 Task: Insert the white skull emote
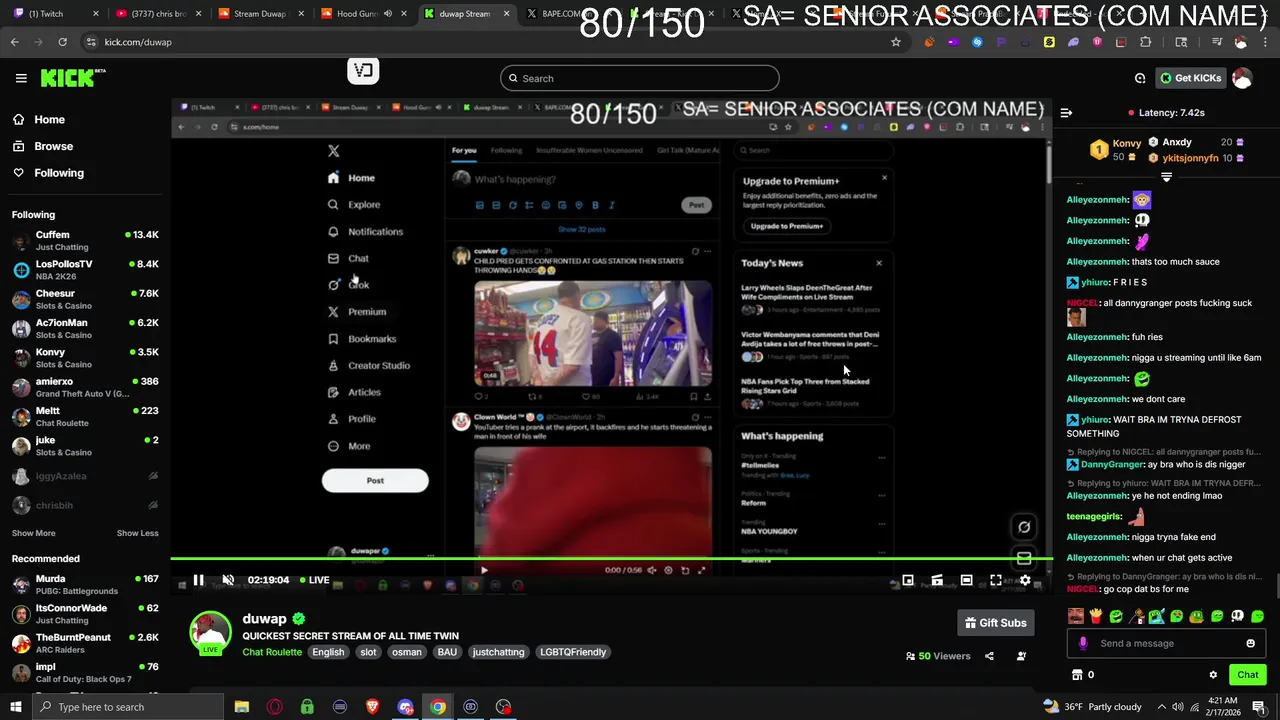(x=1237, y=616)
